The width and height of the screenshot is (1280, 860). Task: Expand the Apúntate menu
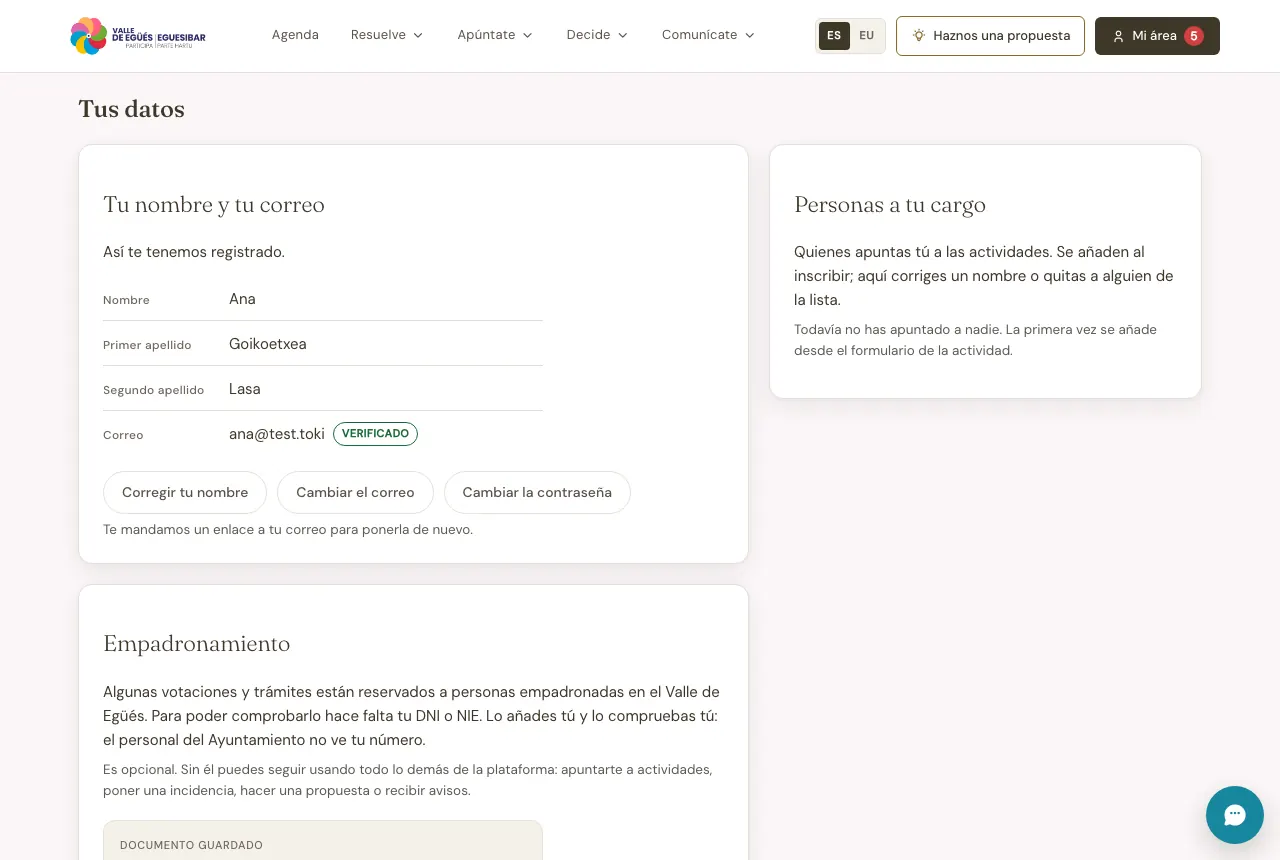pos(495,35)
